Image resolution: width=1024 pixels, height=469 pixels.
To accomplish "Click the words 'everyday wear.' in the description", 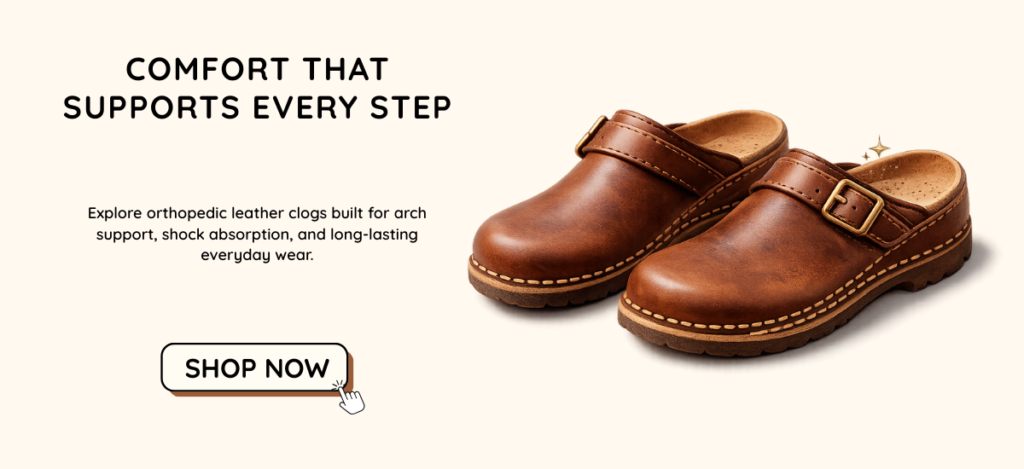I will (257, 255).
